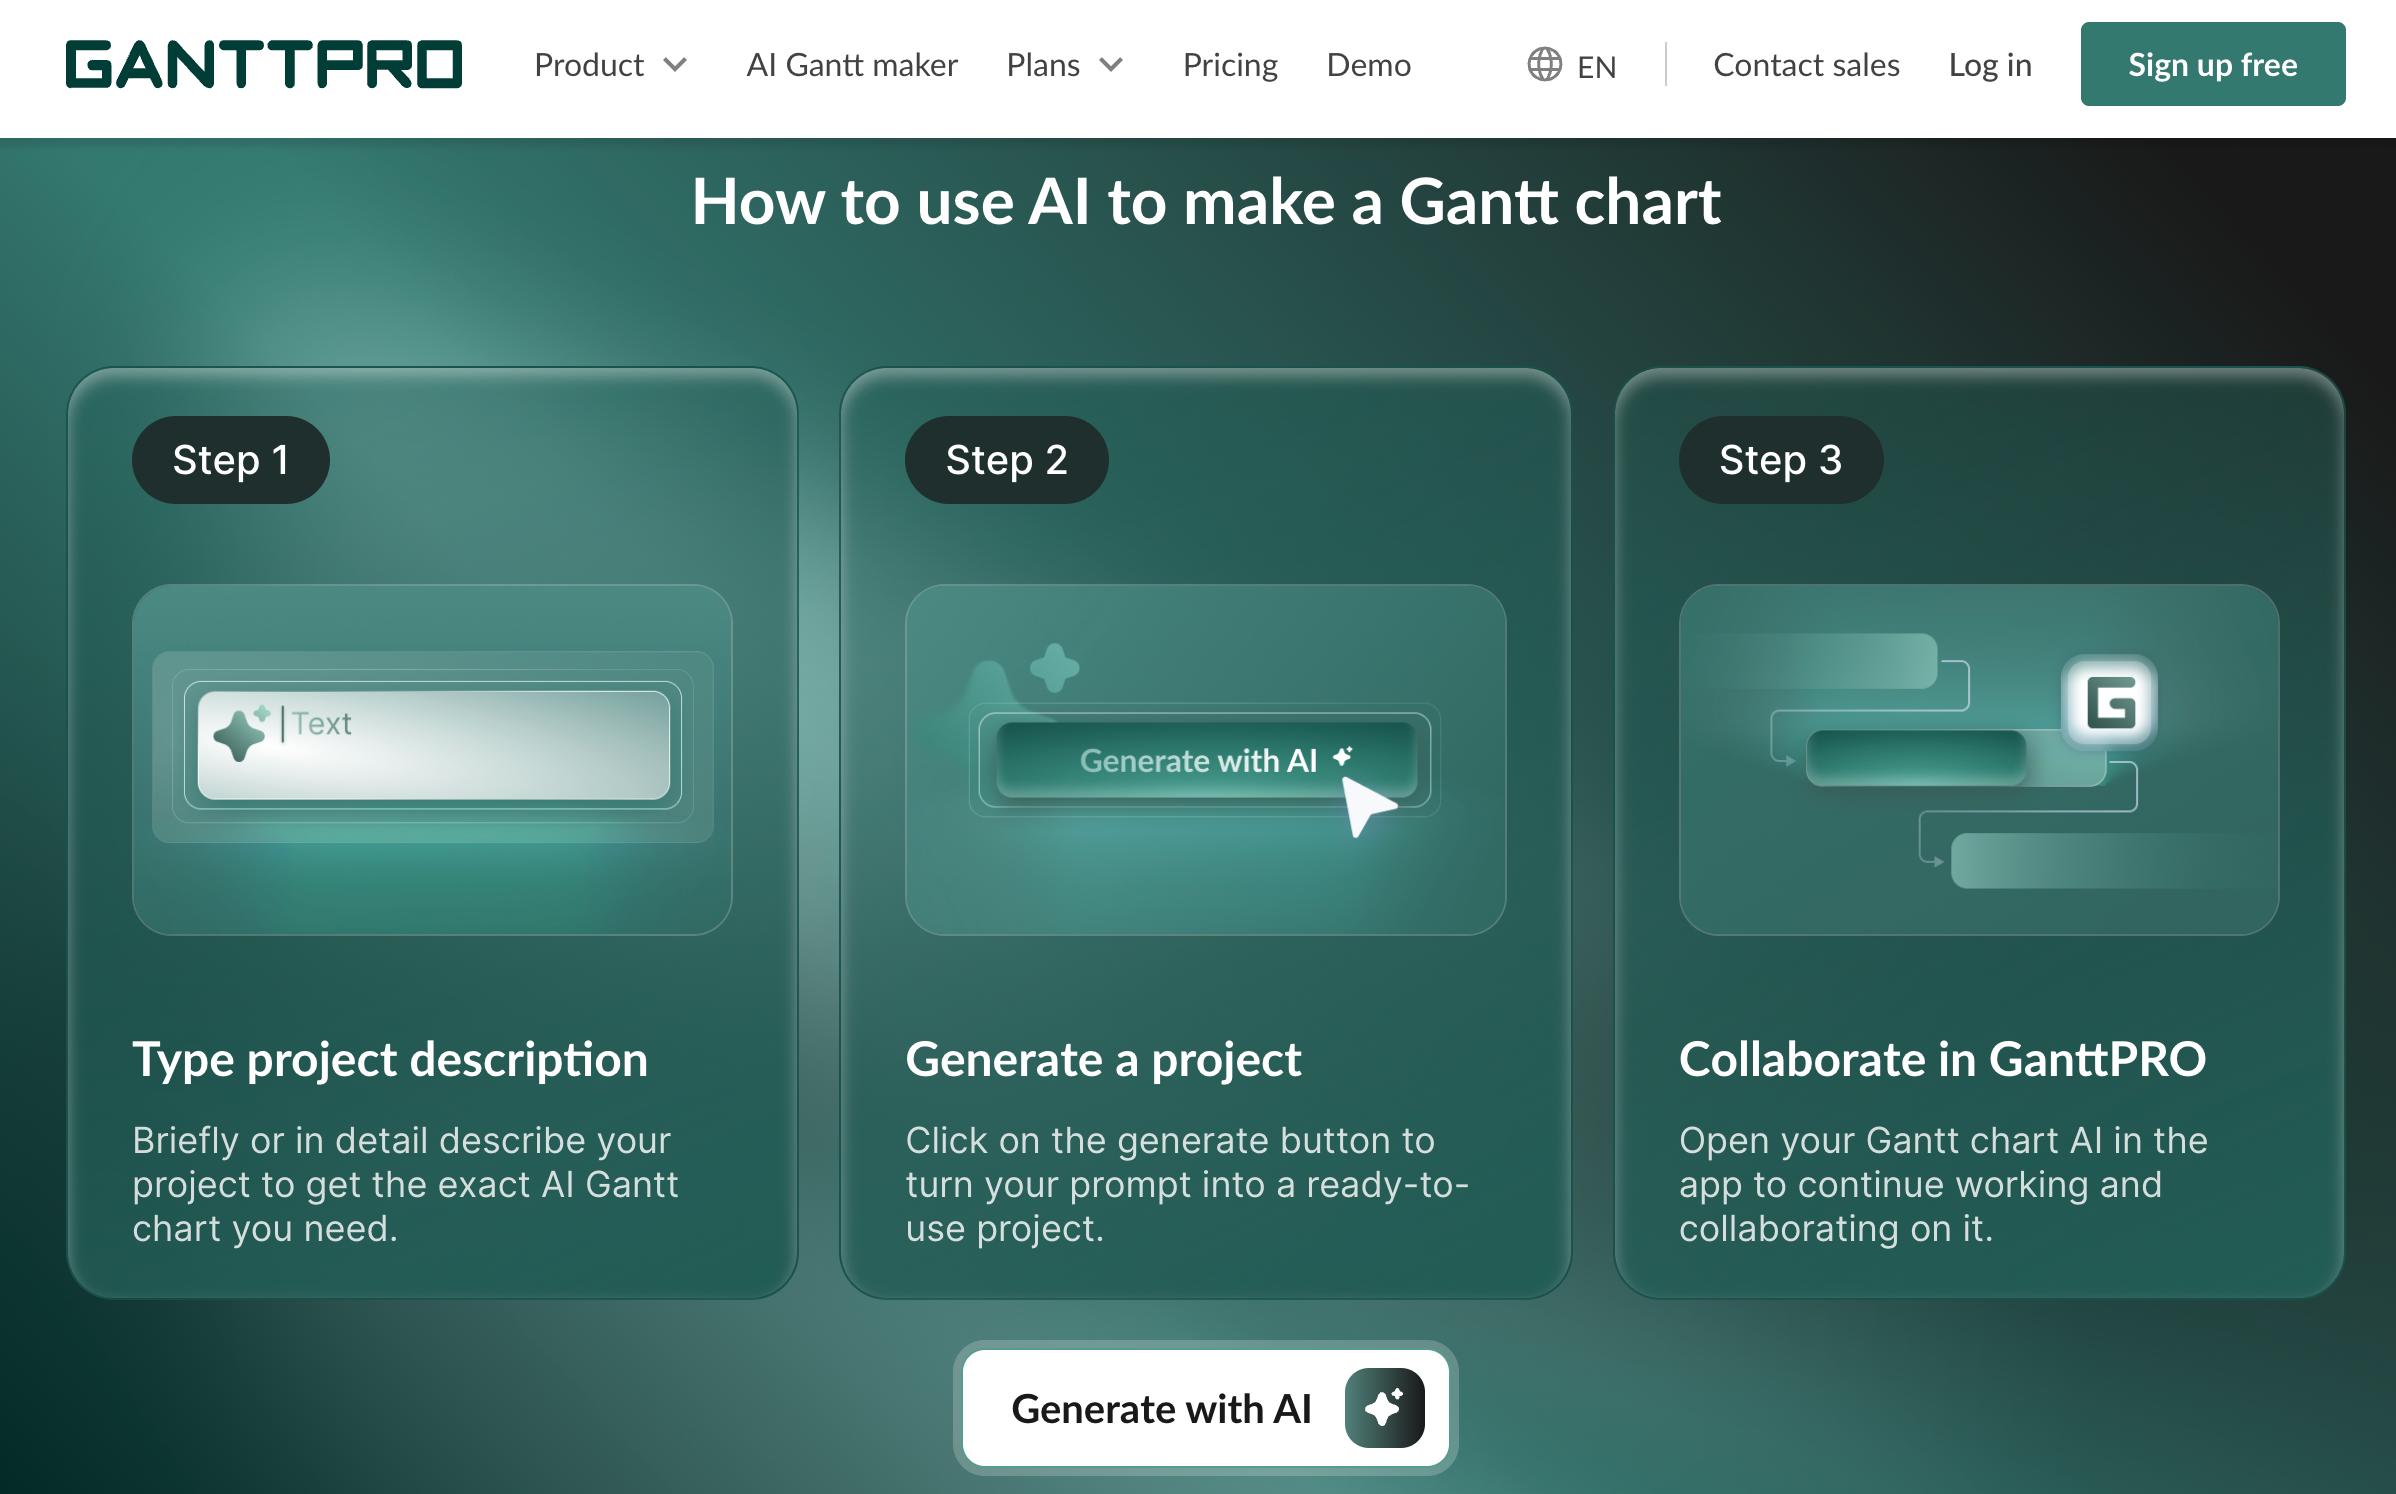Screen dimensions: 2396x1494
Task: Click Log in link
Action: (1990, 65)
